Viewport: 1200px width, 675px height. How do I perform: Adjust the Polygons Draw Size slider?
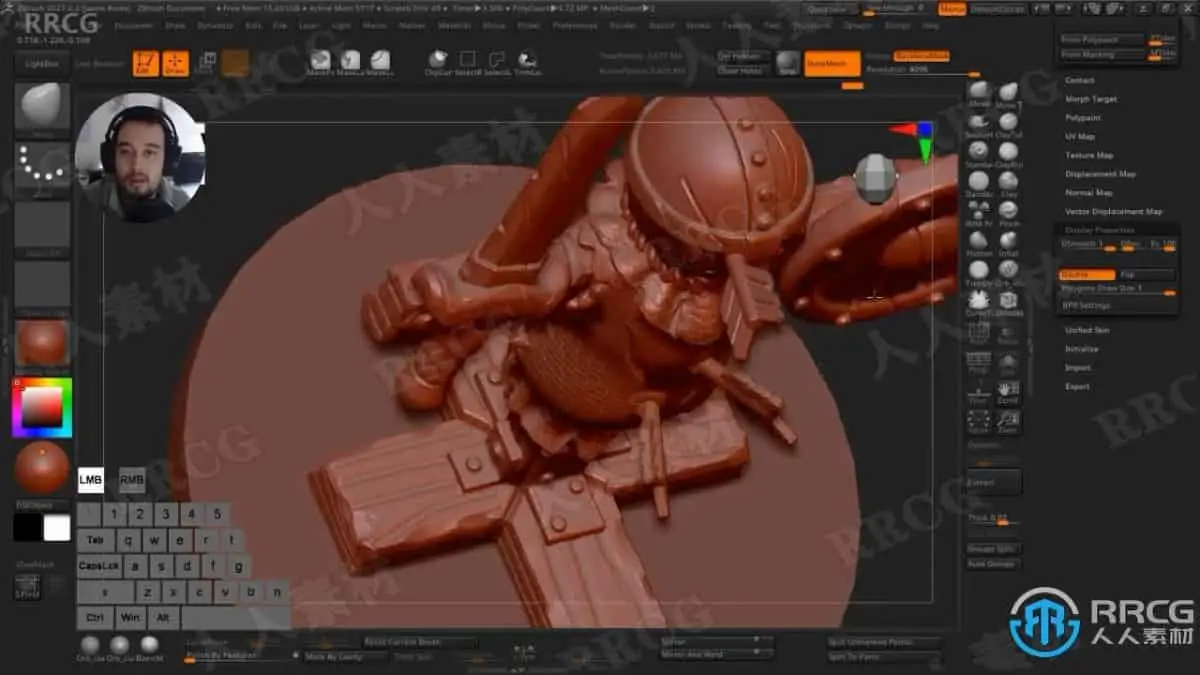click(1116, 289)
